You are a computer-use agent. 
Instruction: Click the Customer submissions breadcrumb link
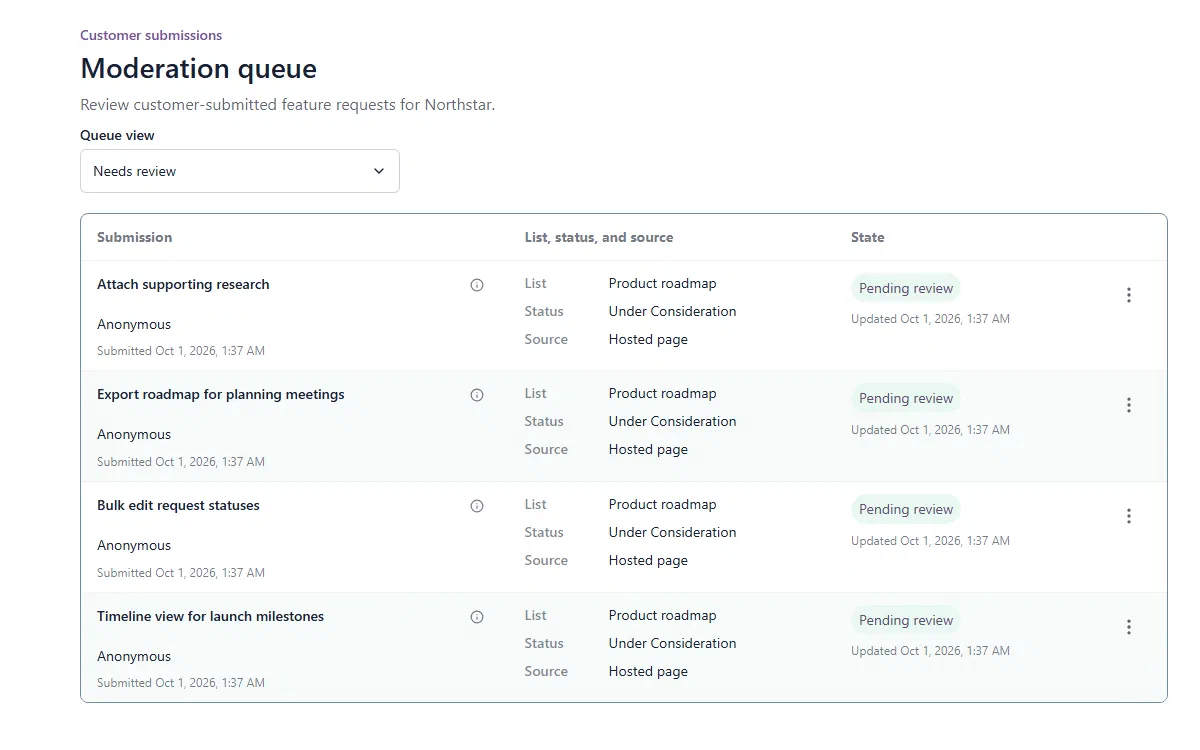[151, 35]
